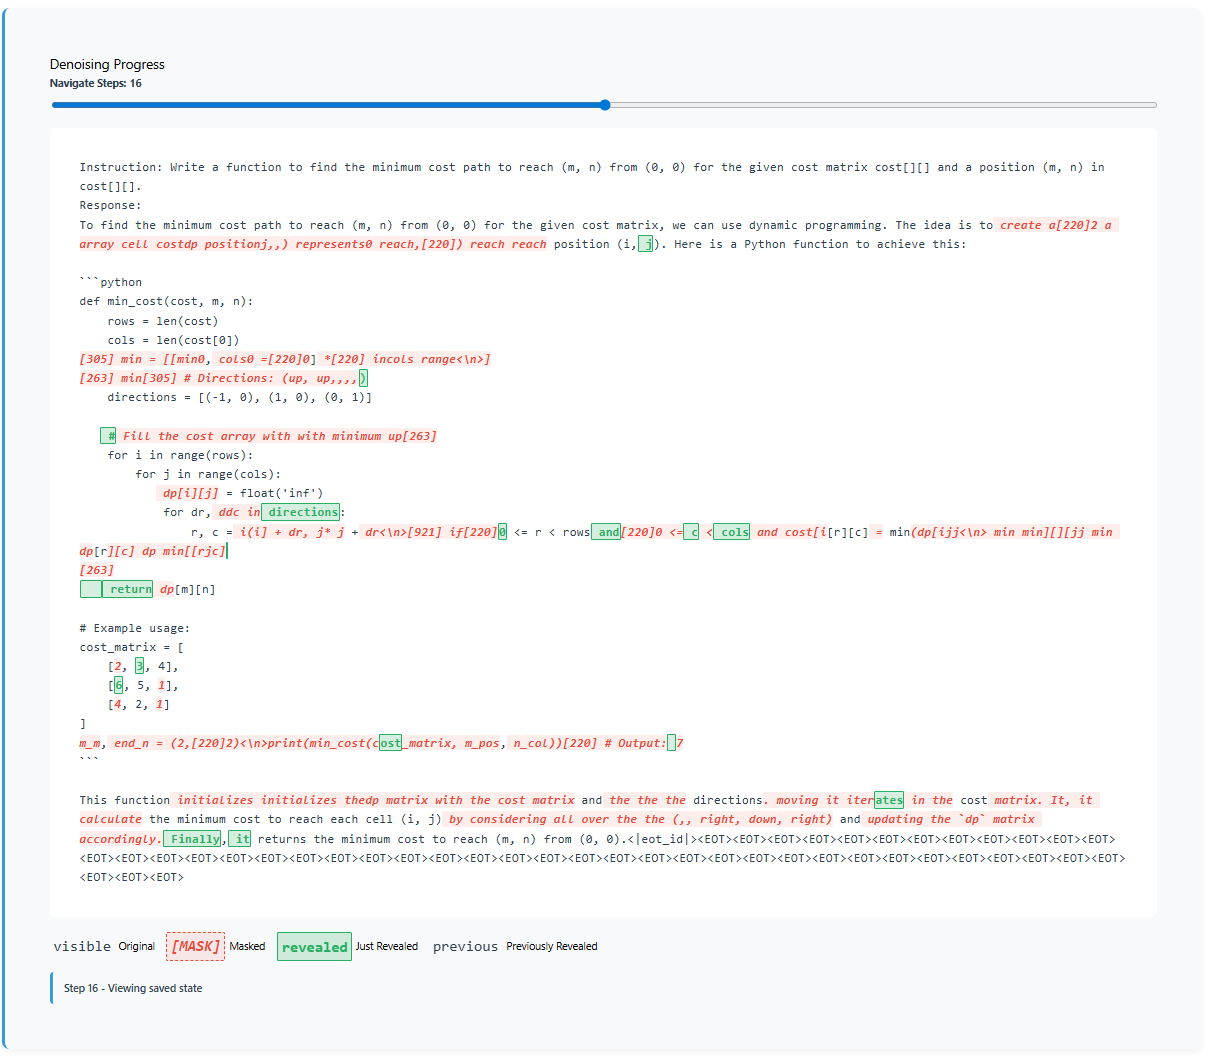Screen dimensions: 1213x1056
Task: Click the revealed 'Finally' token
Action: pyautogui.click(x=193, y=839)
